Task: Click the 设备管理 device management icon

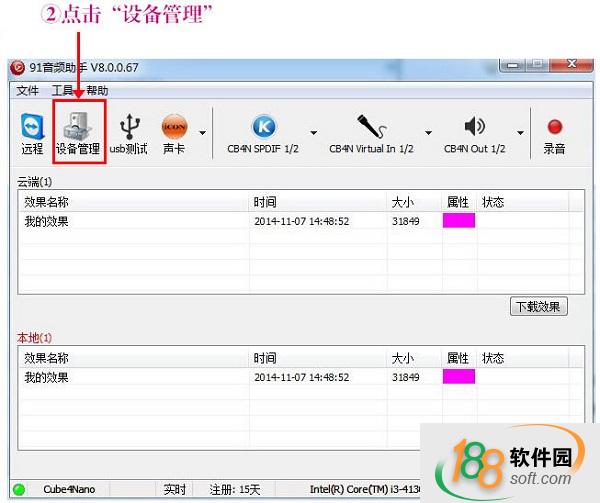Action: [78, 135]
